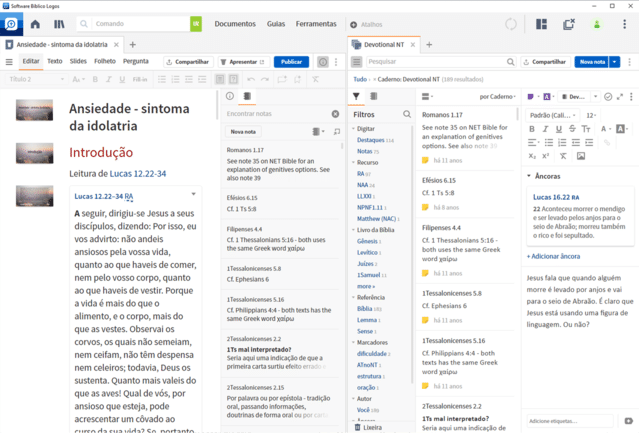639x433 pixels.
Task: Collapse the Livro da Bíblia filter group
Action: pos(354,230)
